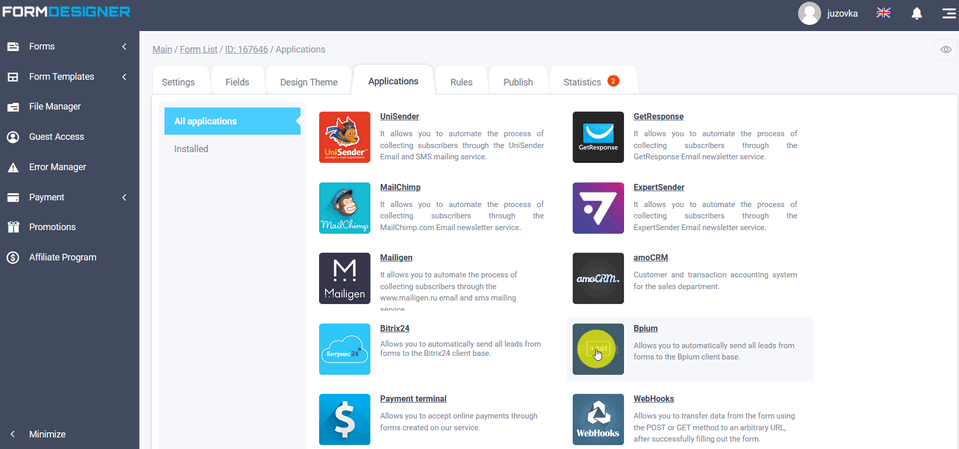959x449 pixels.
Task: Click the amoCRM application icon
Action: [x=598, y=278]
